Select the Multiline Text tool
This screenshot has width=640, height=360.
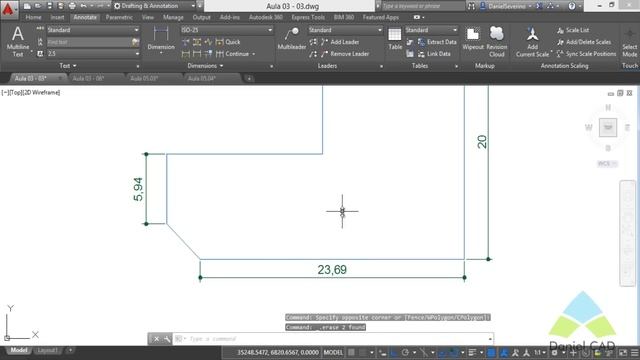(18, 41)
